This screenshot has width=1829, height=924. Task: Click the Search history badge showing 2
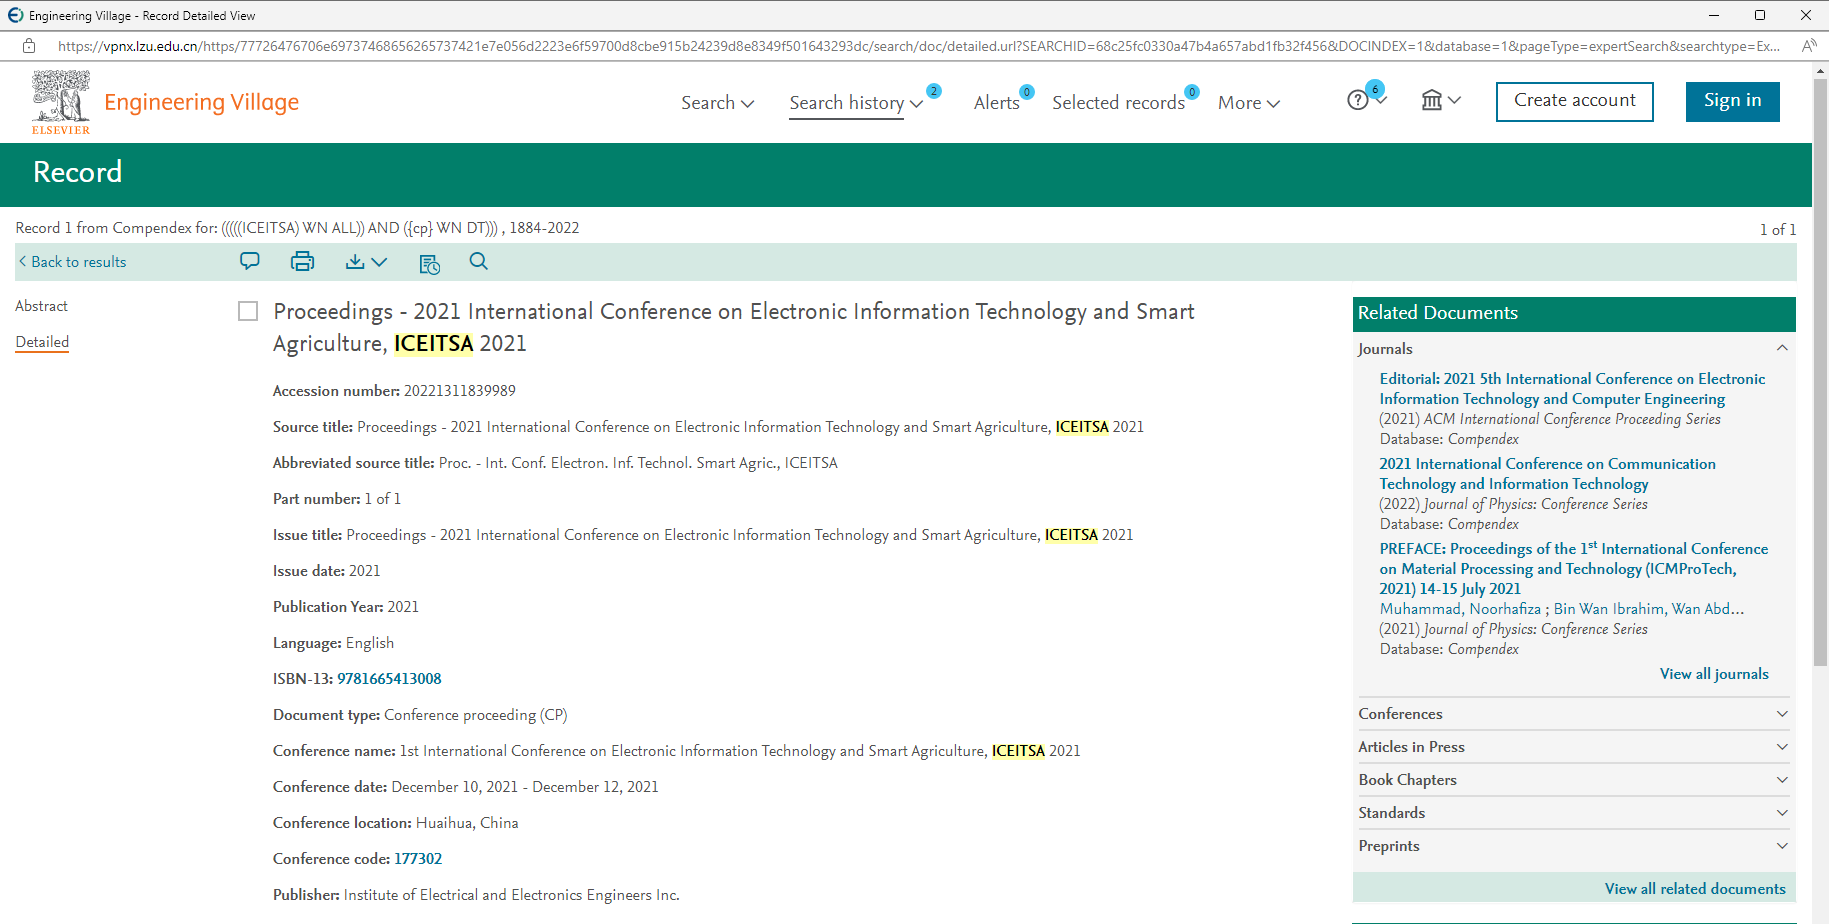pyautogui.click(x=933, y=91)
